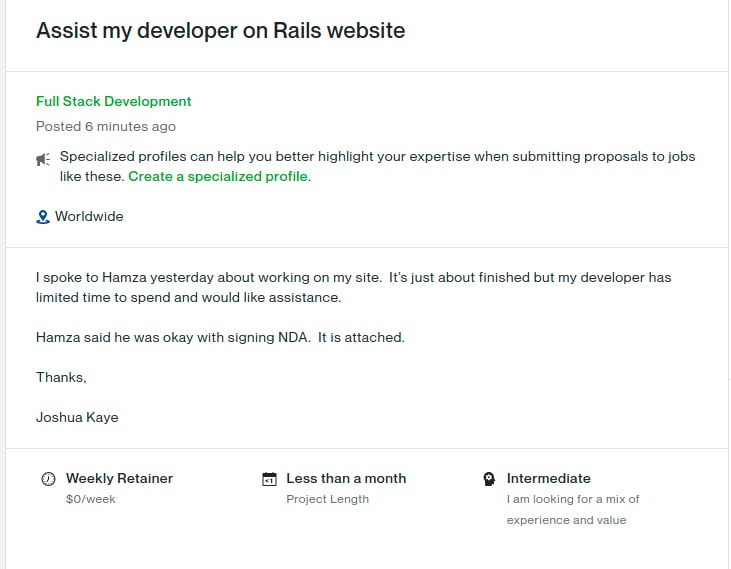
Task: Click the Intermediate experience level label
Action: tap(548, 478)
